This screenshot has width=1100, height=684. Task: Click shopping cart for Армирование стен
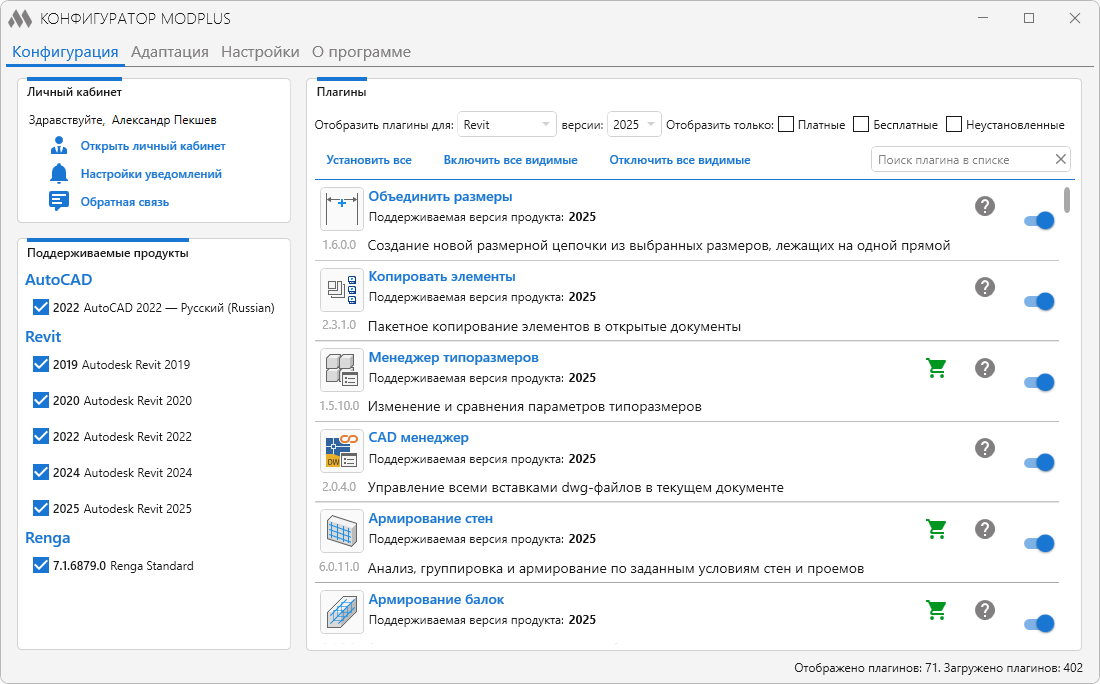[x=936, y=529]
